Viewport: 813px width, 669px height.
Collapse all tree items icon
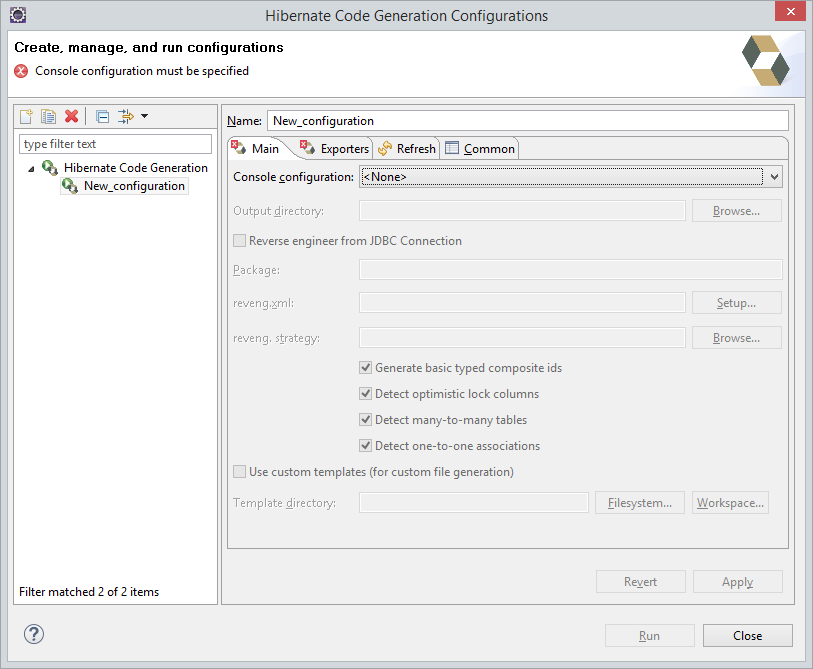coord(103,116)
